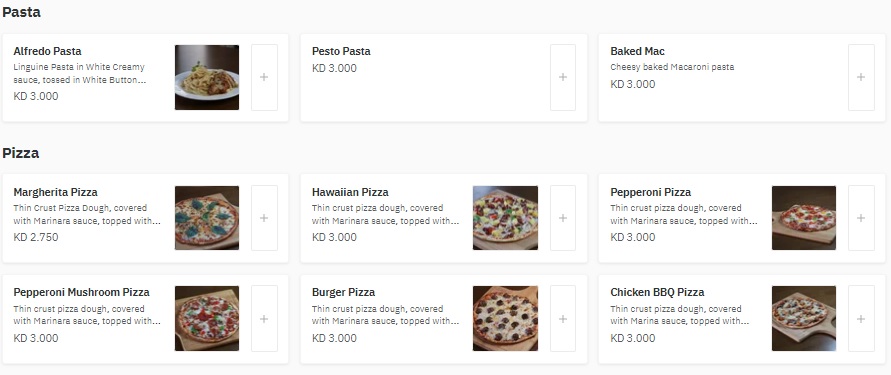The image size is (891, 375).
Task: Add Pepperoni Pizza via its plus icon
Action: coord(861,218)
